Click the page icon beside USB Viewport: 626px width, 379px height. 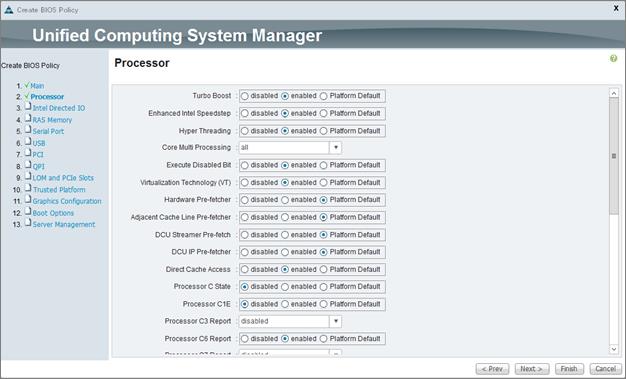coord(28,141)
